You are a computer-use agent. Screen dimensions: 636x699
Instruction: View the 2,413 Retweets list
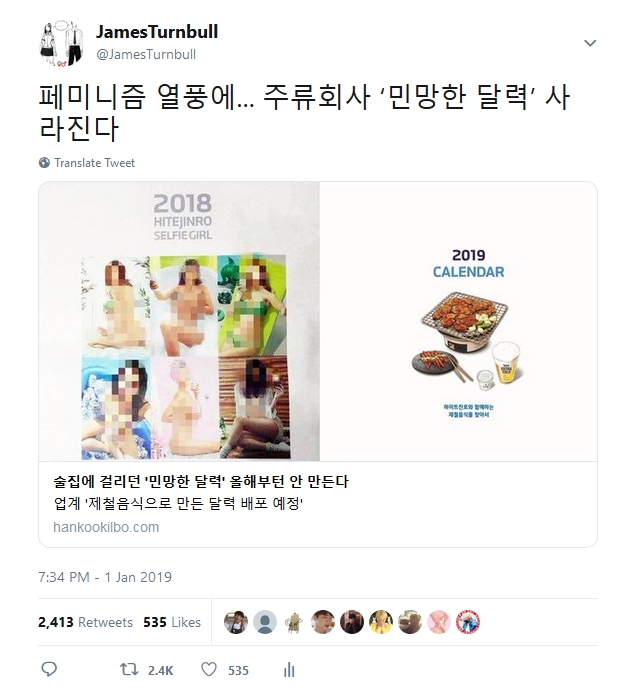tap(86, 622)
